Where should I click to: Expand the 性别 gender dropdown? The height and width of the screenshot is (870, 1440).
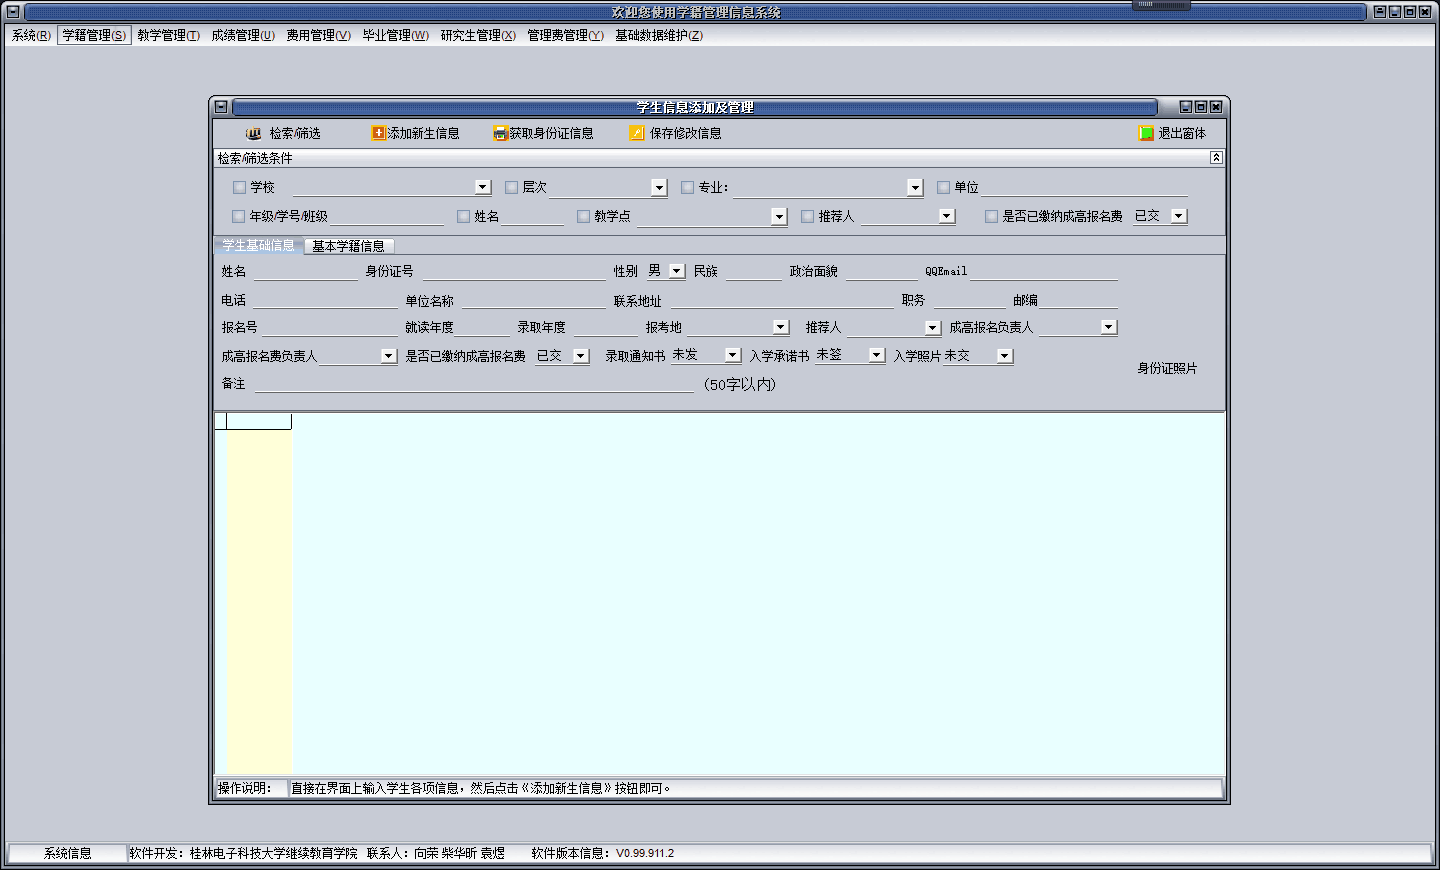coord(677,271)
